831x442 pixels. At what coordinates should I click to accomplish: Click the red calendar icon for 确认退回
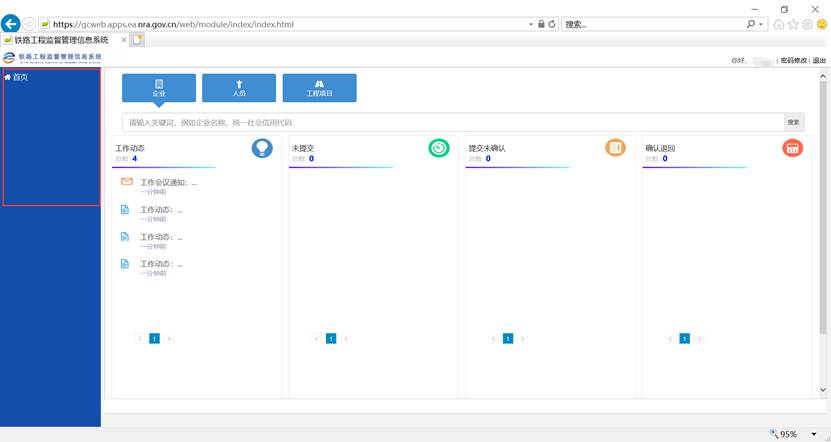pos(792,148)
